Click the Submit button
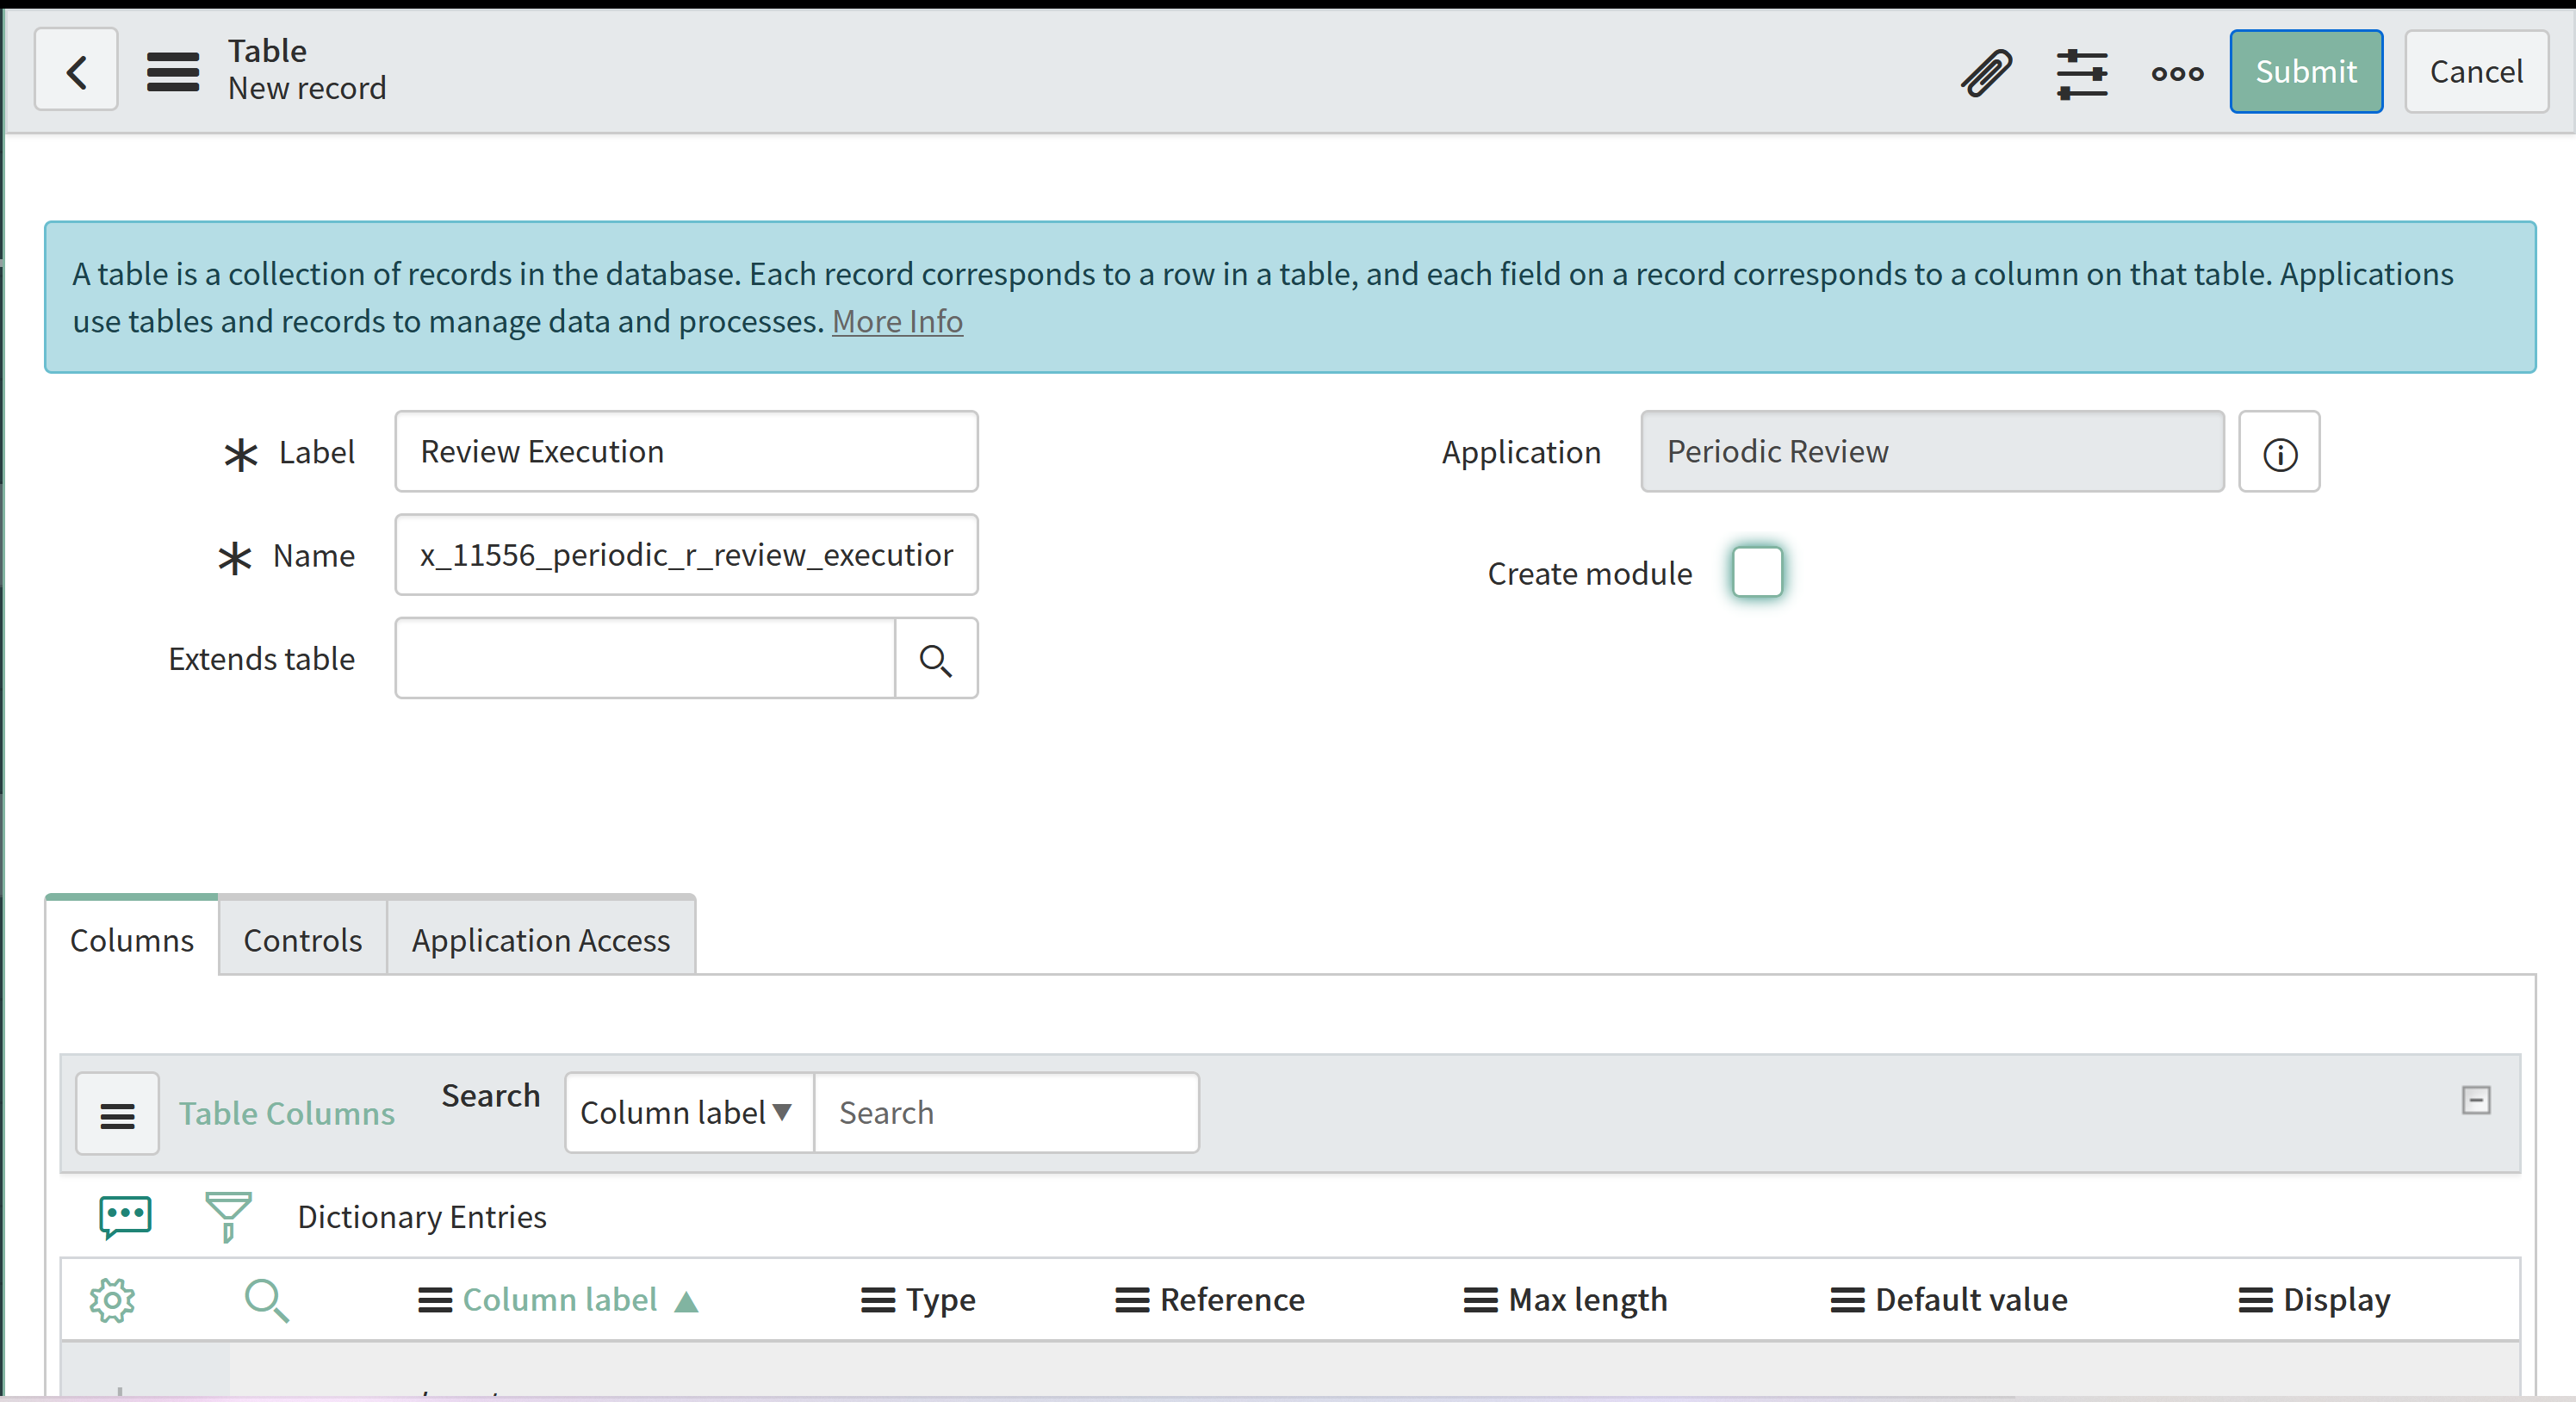This screenshot has width=2576, height=1402. [x=2305, y=71]
